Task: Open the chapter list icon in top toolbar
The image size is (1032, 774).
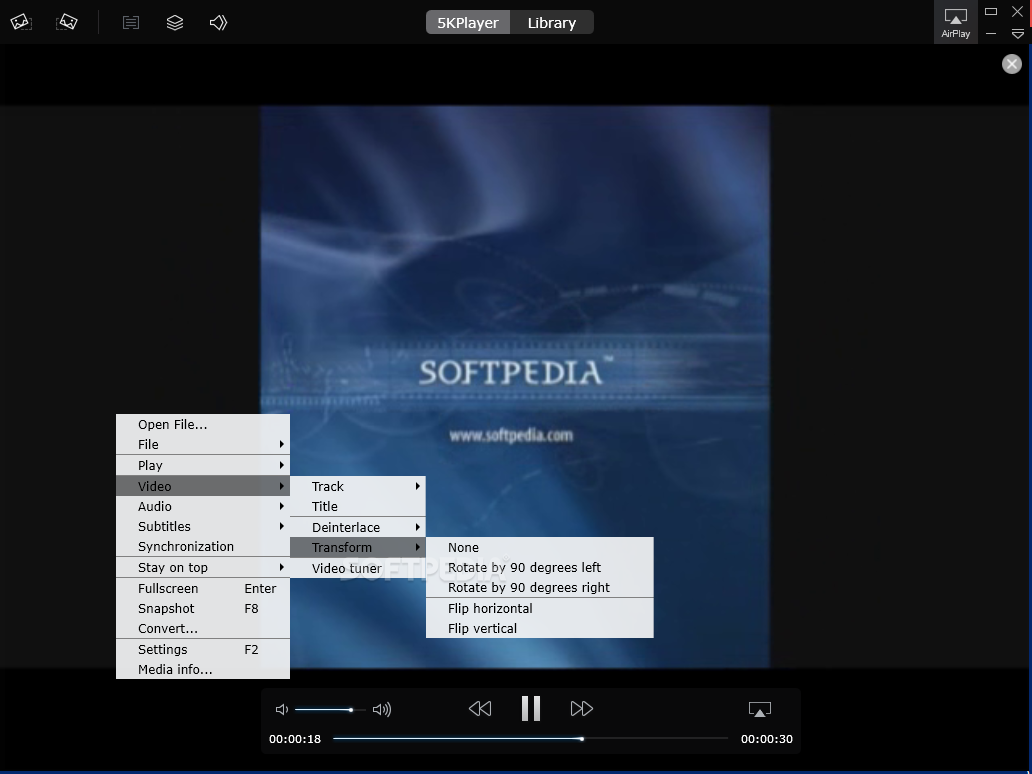Action: coord(131,23)
